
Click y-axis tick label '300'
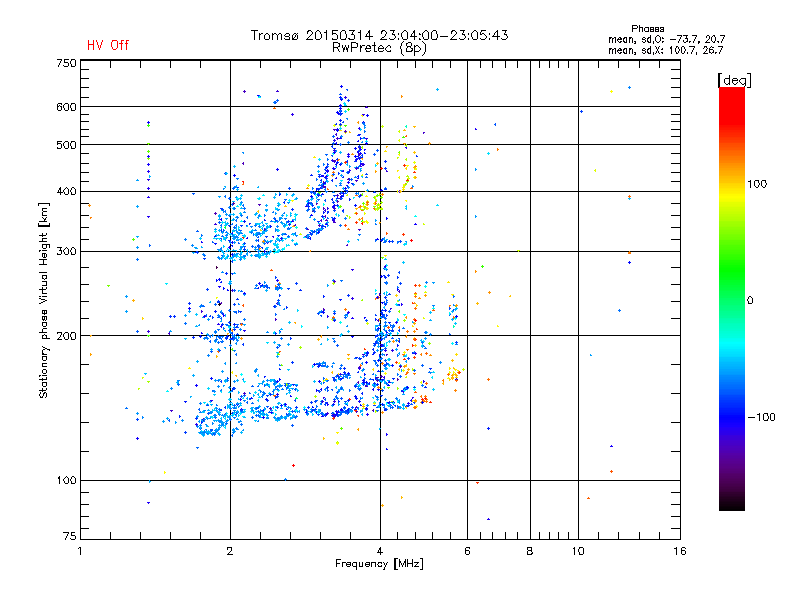pyautogui.click(x=66, y=252)
